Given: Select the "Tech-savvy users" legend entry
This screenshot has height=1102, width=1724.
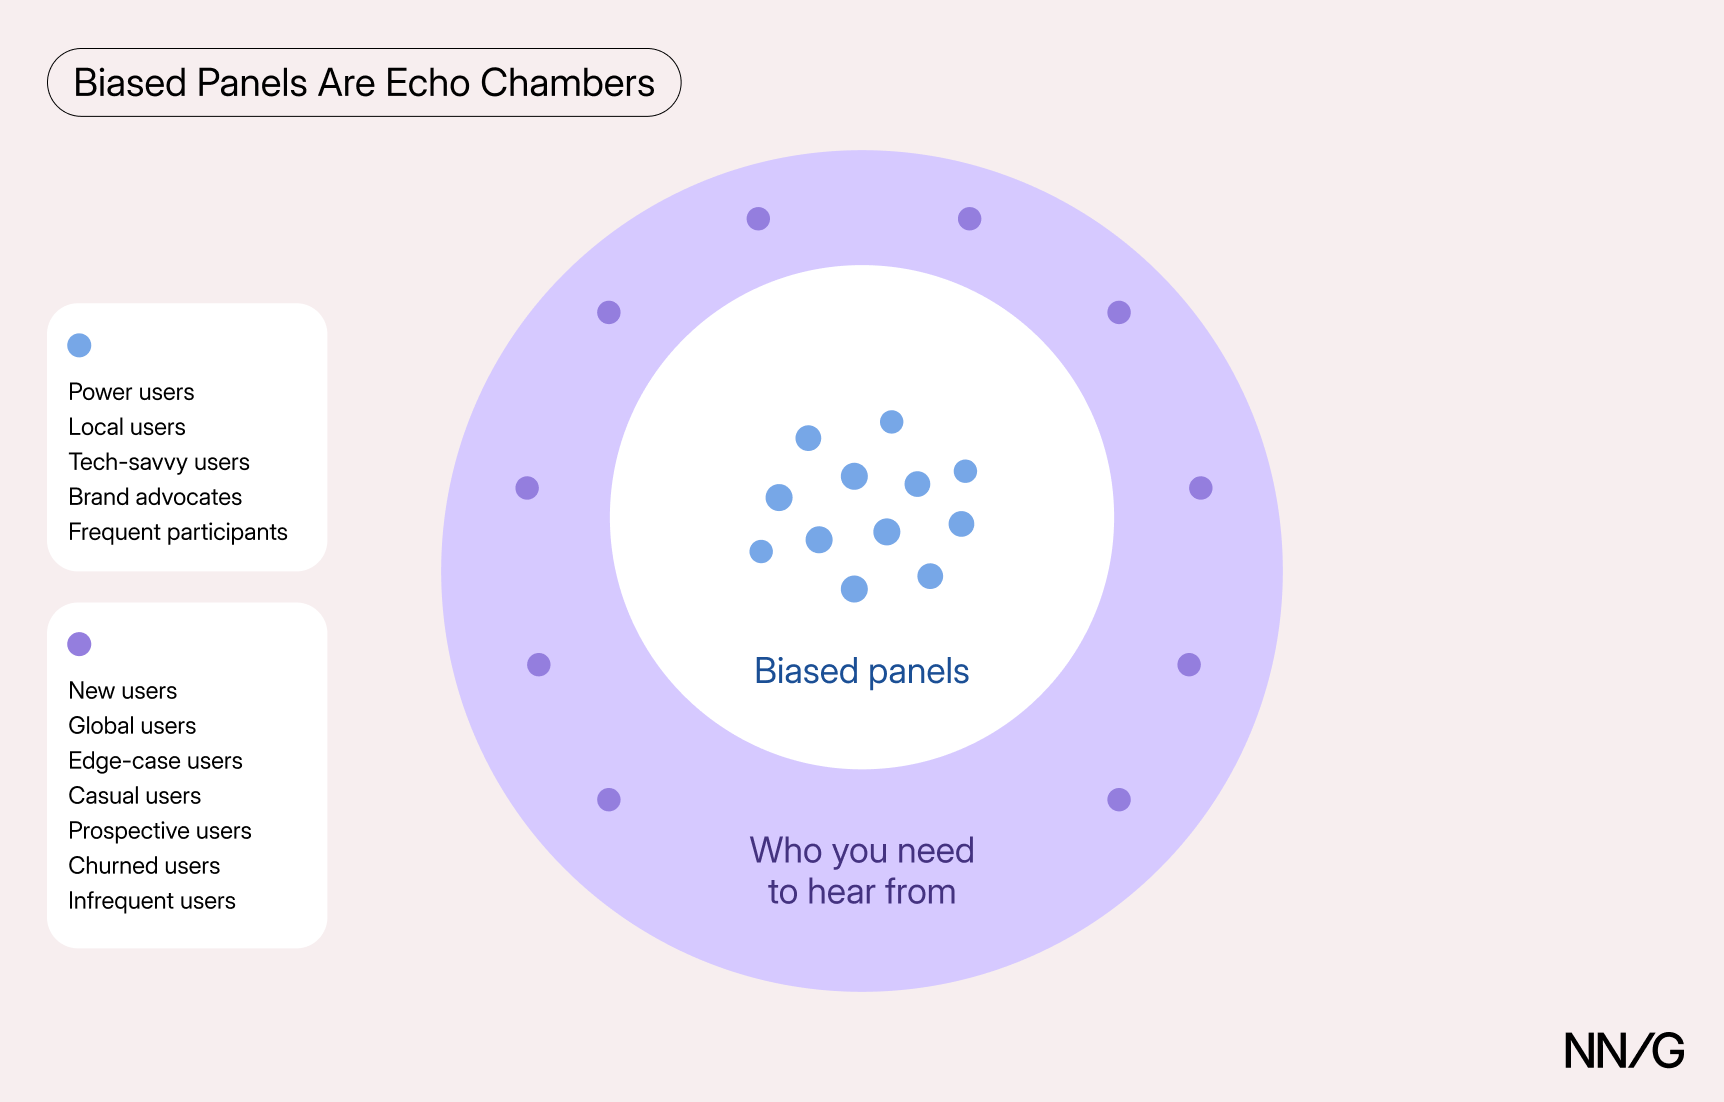Looking at the screenshot, I should [159, 462].
